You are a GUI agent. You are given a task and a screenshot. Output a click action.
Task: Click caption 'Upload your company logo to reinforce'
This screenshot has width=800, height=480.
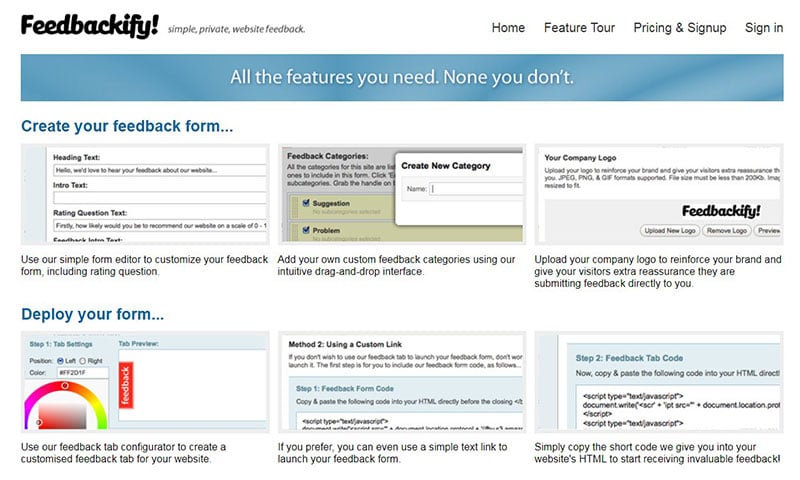point(658,271)
